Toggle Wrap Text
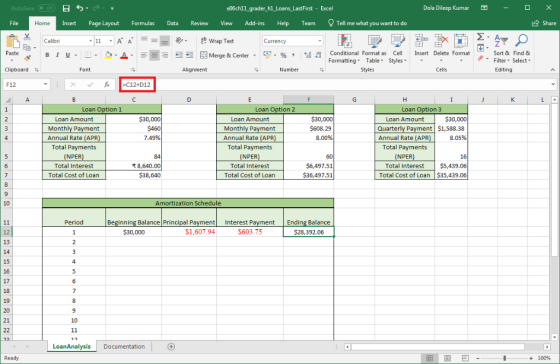560x364 pixels. pyautogui.click(x=217, y=41)
